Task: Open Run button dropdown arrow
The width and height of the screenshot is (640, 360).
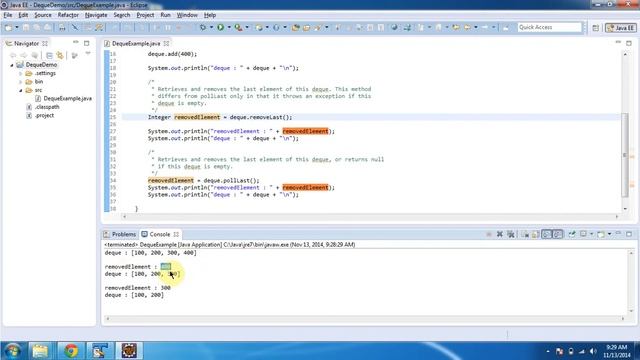Action: click(229, 27)
